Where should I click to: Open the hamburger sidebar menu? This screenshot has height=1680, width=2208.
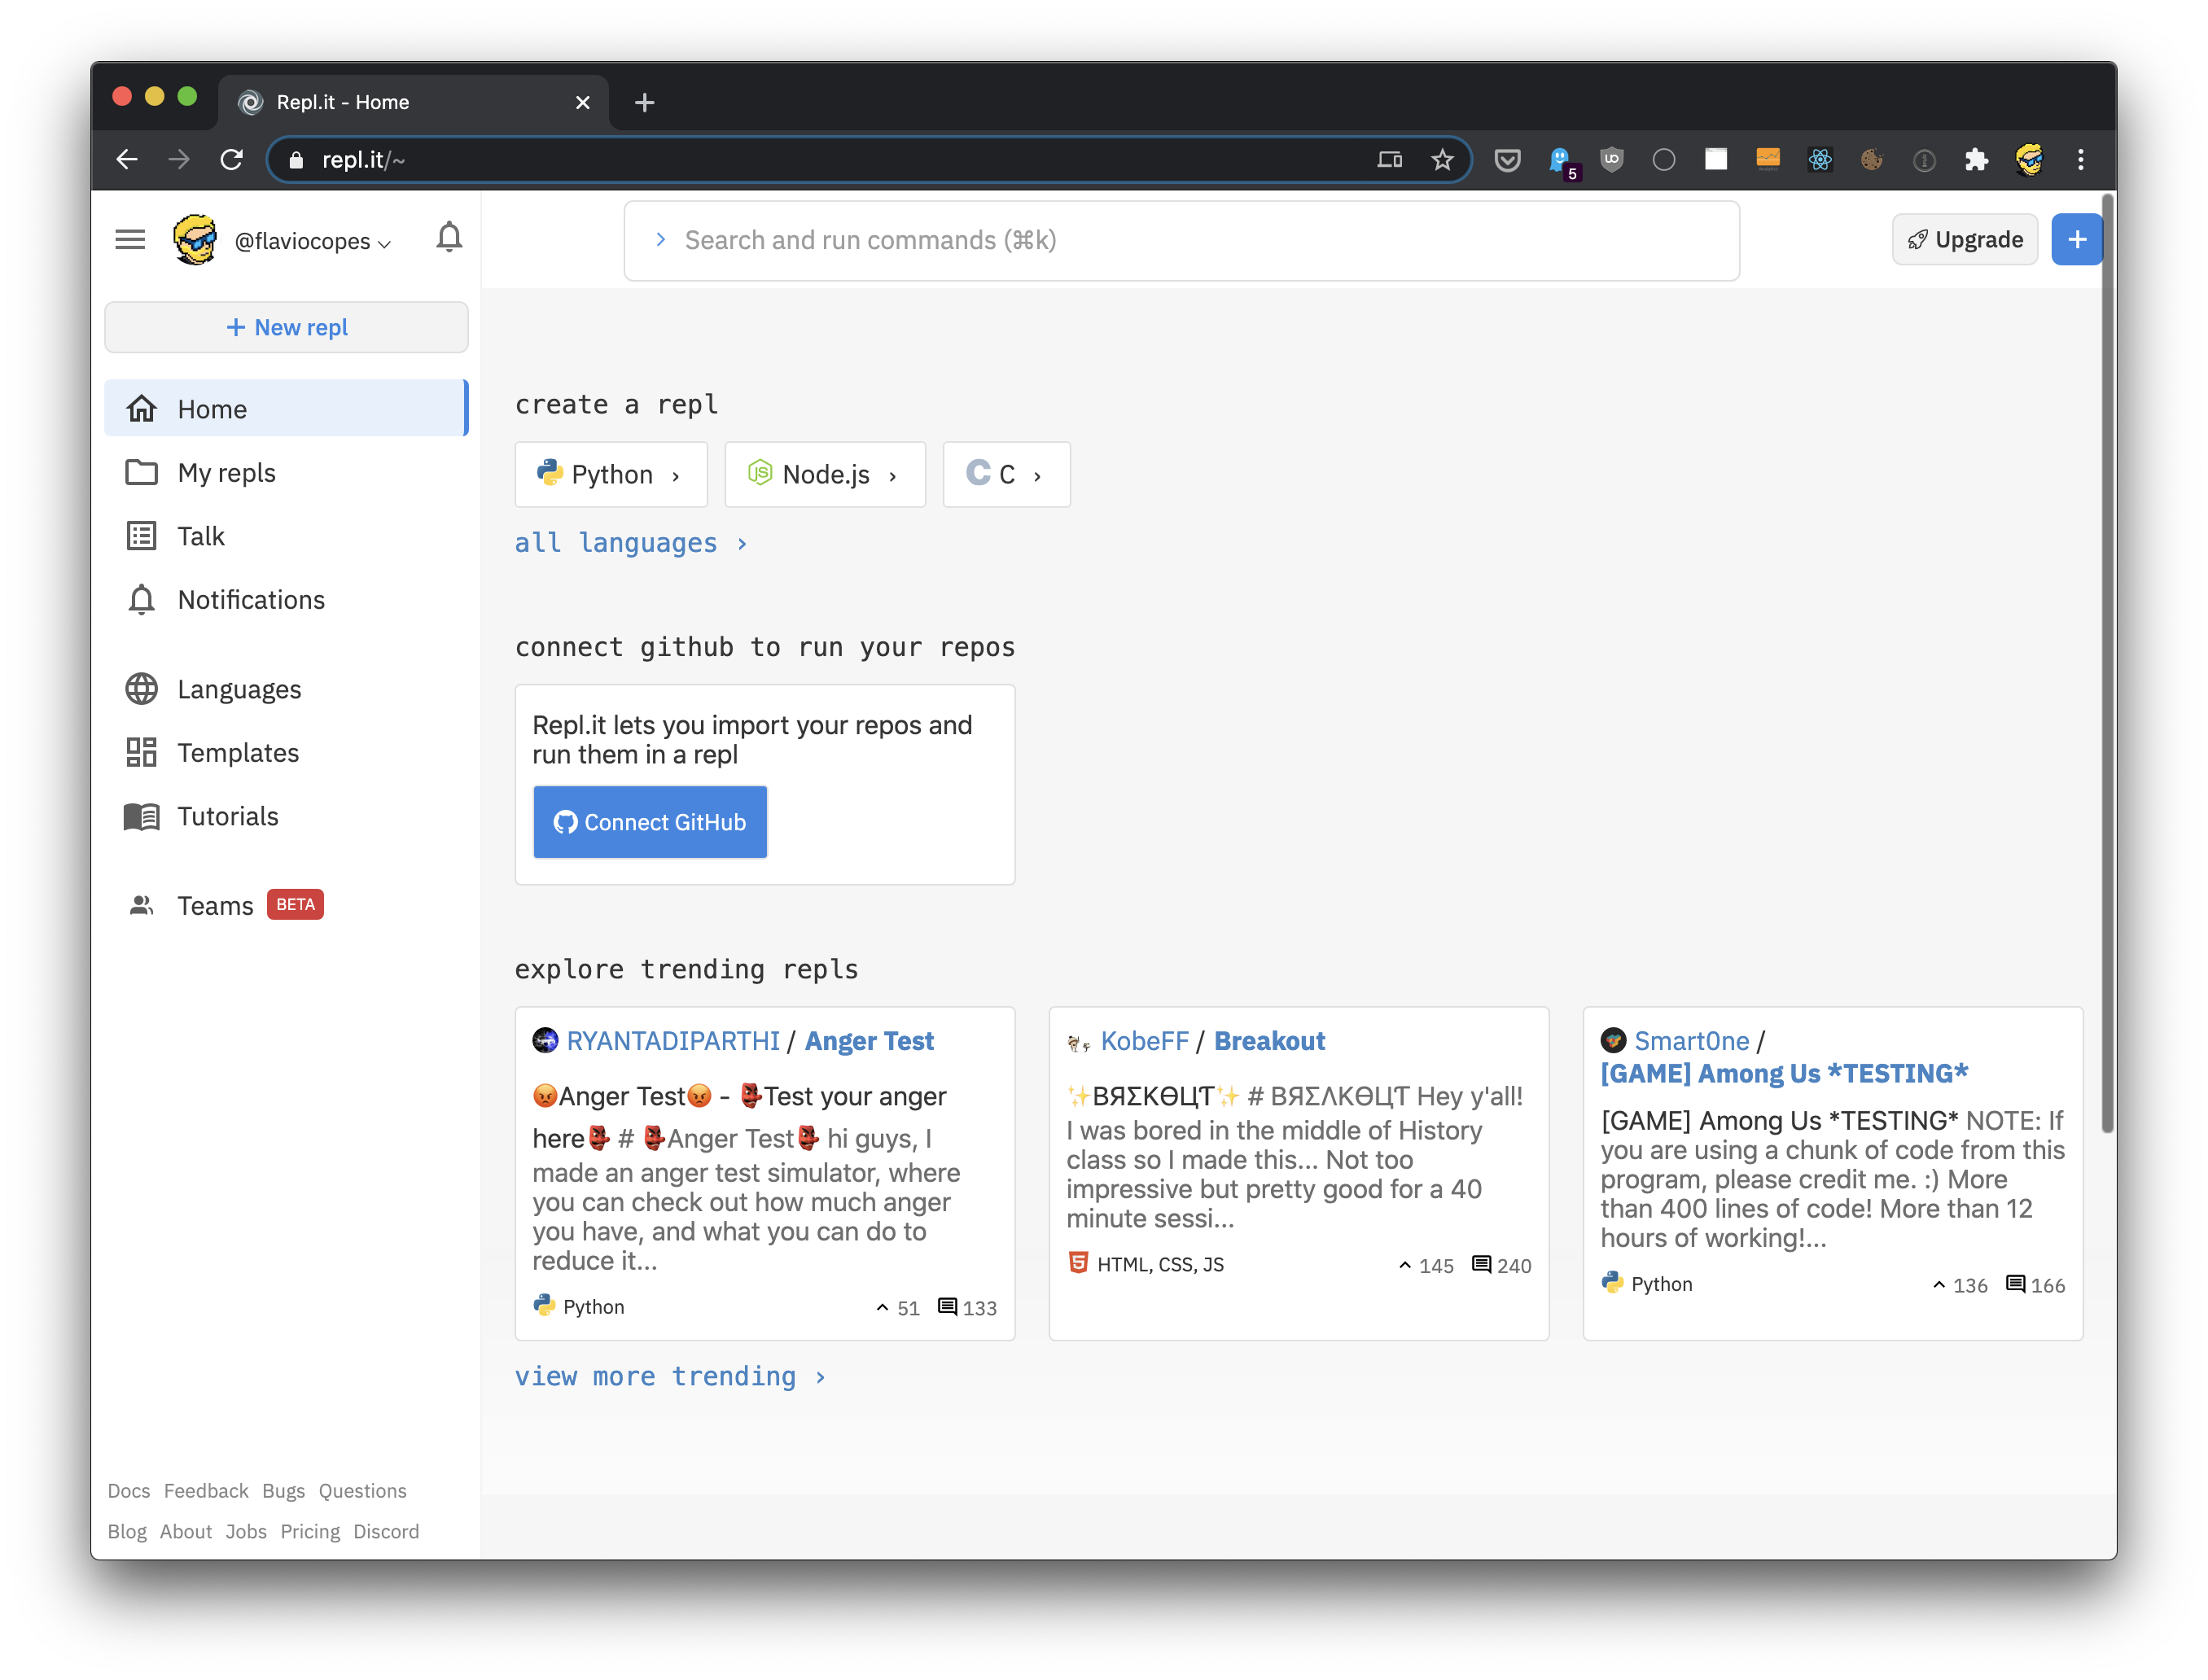(x=130, y=240)
